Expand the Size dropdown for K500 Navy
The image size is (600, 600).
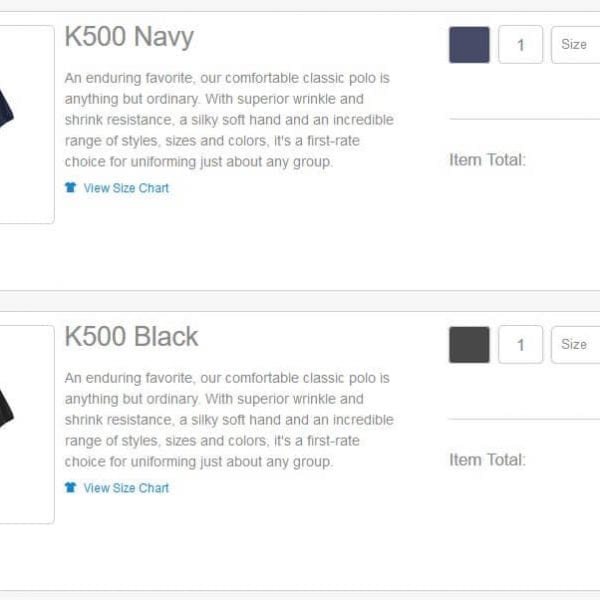pyautogui.click(x=576, y=44)
